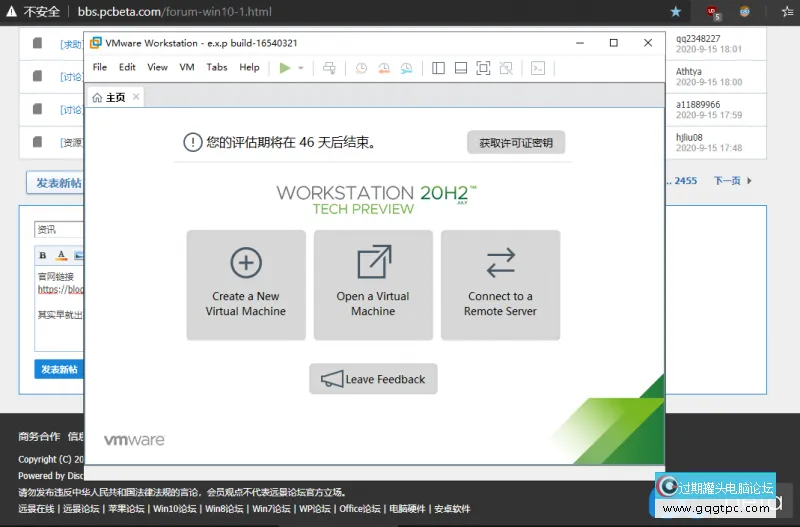Click the green Power On play button

(x=285, y=68)
